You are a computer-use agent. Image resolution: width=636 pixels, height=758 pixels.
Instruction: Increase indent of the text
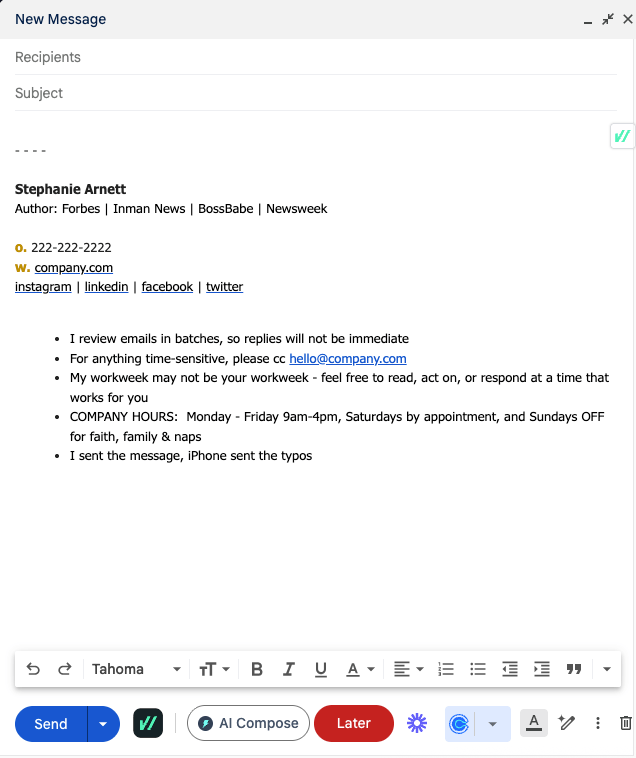pos(542,669)
